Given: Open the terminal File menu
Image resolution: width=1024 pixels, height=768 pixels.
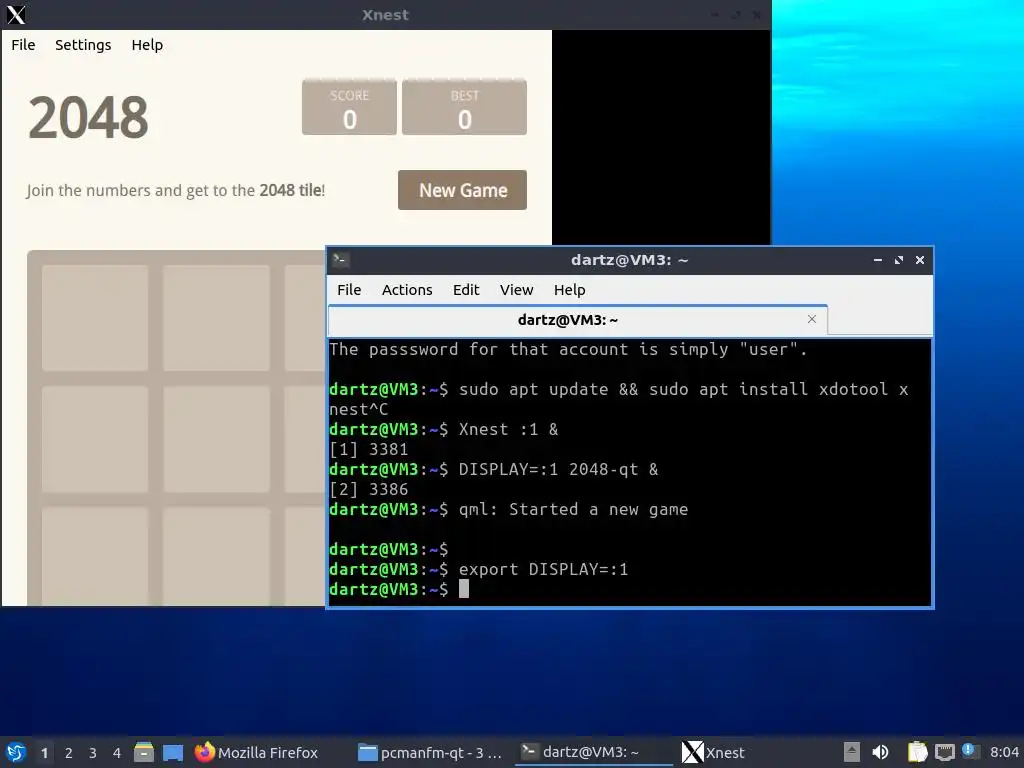Looking at the screenshot, I should tap(349, 290).
